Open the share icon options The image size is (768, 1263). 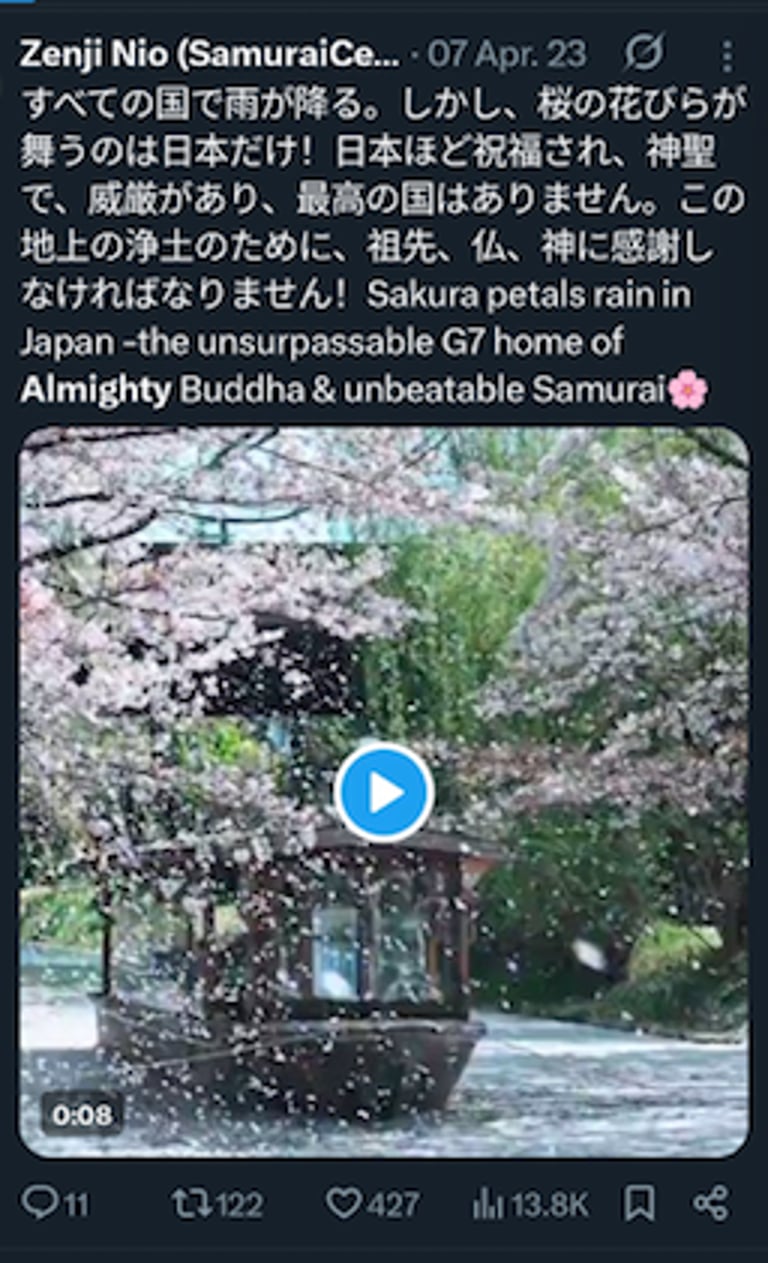(x=711, y=1203)
